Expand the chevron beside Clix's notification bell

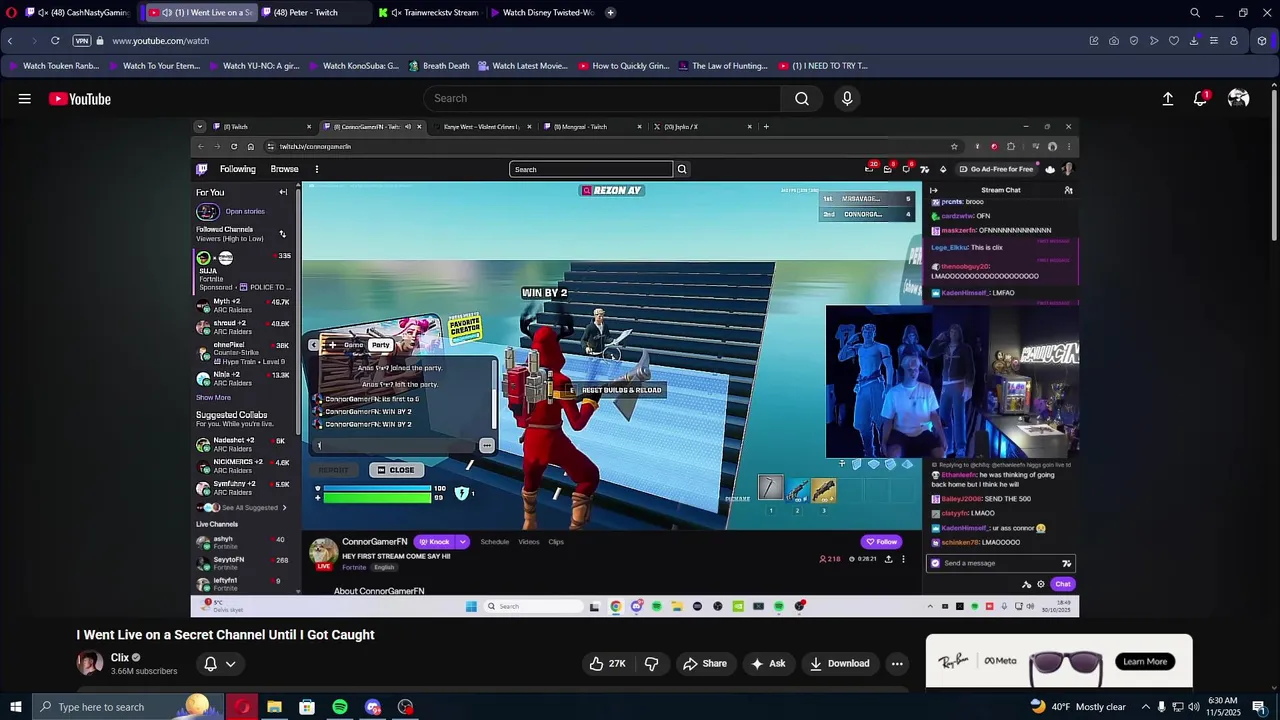click(231, 663)
